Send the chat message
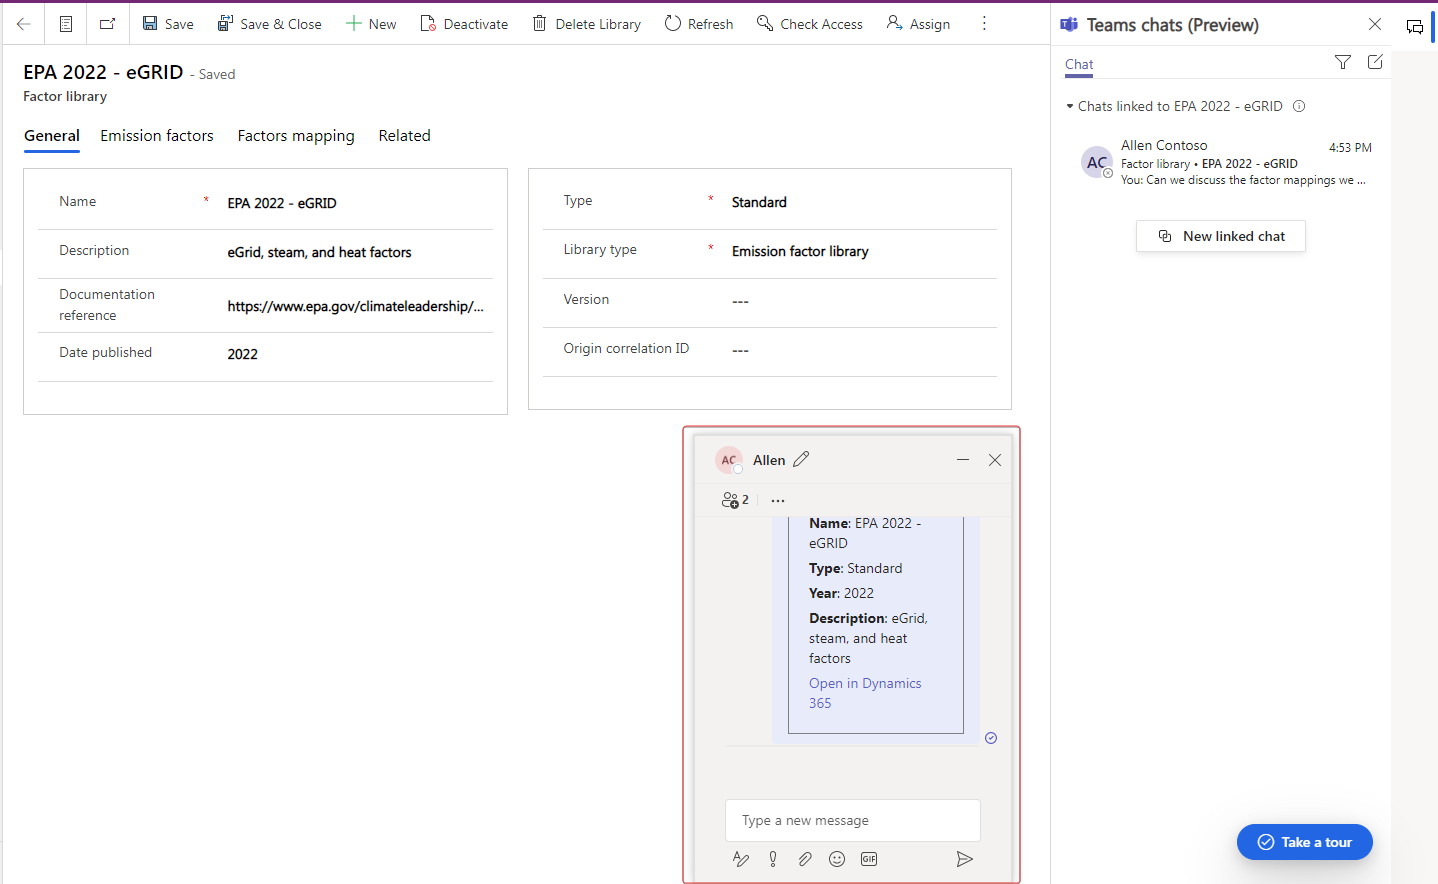 click(964, 859)
